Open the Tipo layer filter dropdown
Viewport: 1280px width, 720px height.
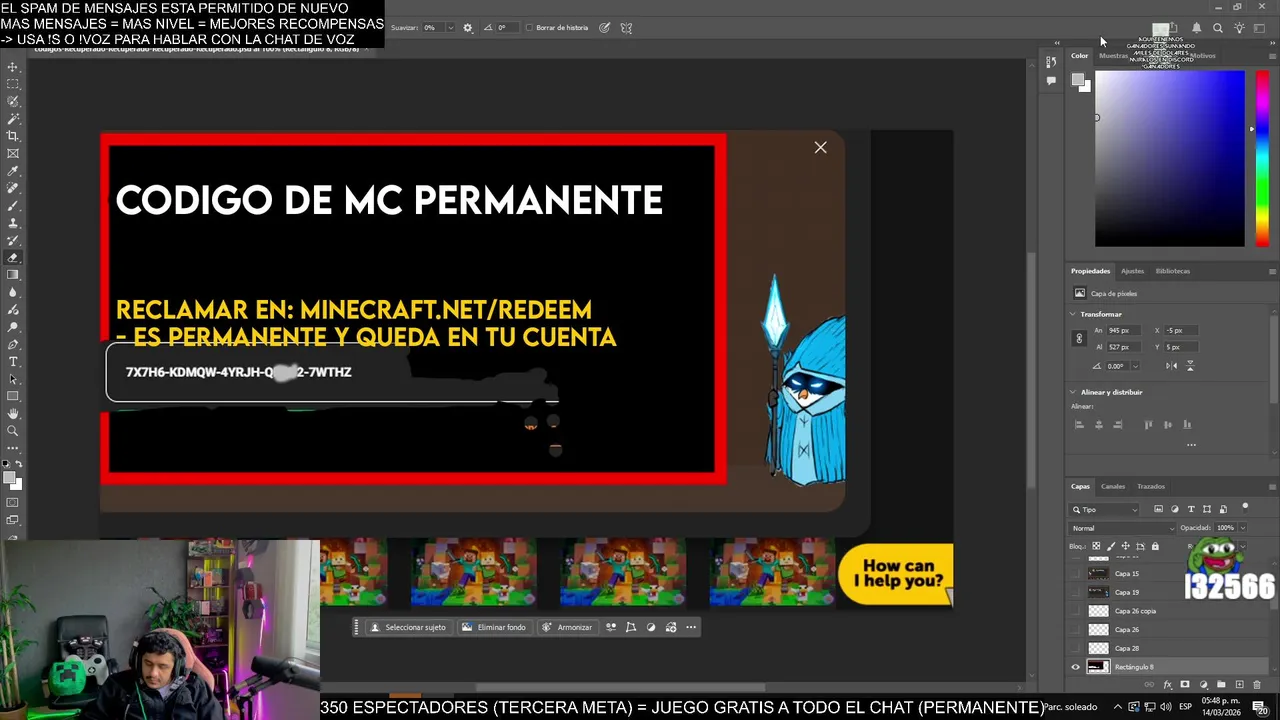(1104, 509)
